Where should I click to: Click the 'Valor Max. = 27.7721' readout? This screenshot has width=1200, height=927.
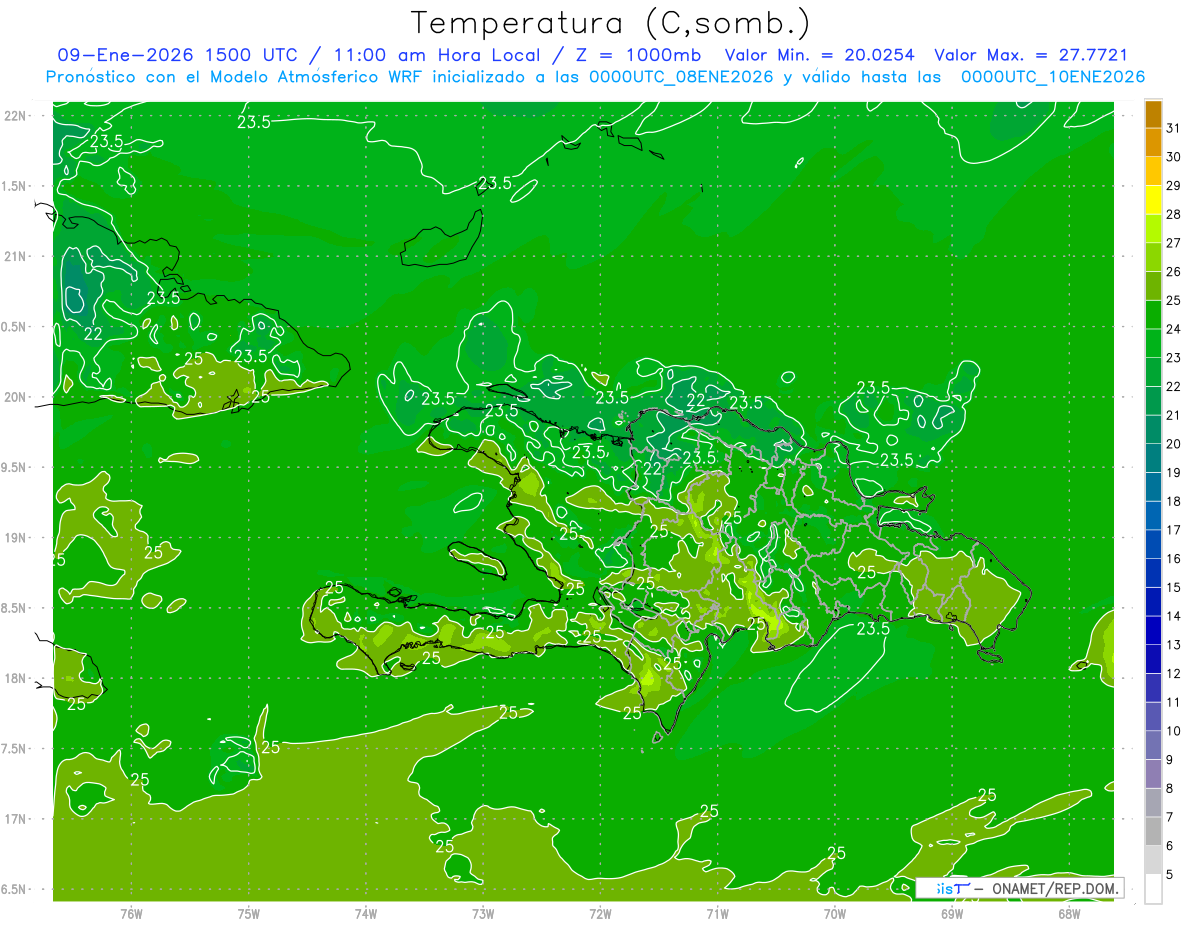(1031, 55)
